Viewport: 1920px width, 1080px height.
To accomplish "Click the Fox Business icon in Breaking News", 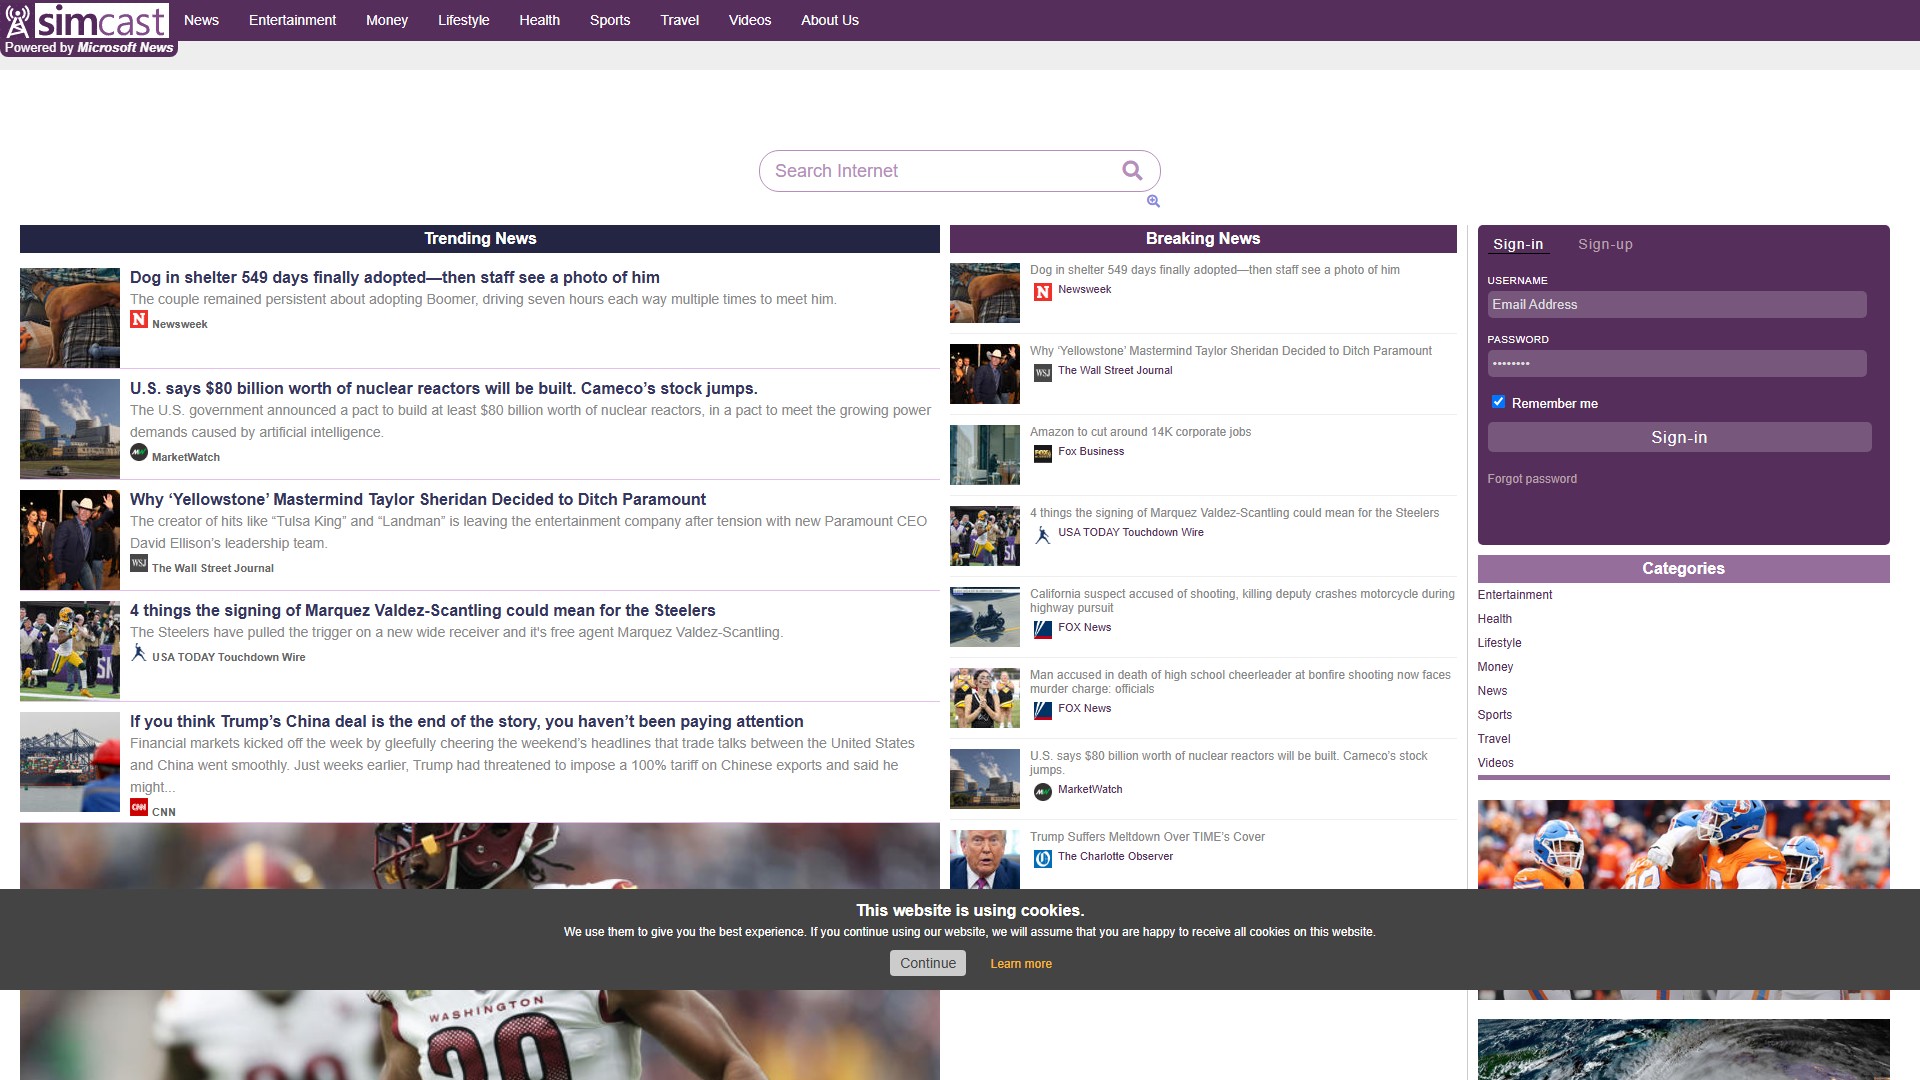I will click(1043, 454).
